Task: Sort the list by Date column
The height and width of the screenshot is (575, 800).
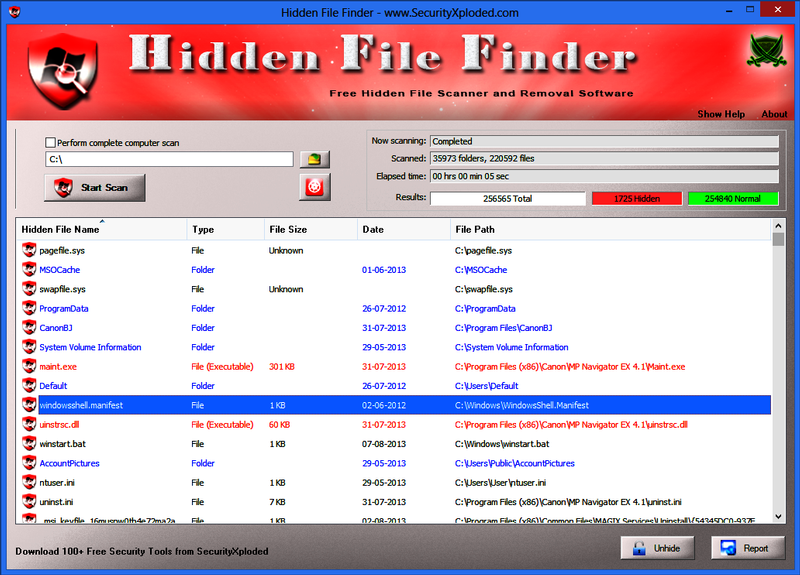Action: click(404, 230)
